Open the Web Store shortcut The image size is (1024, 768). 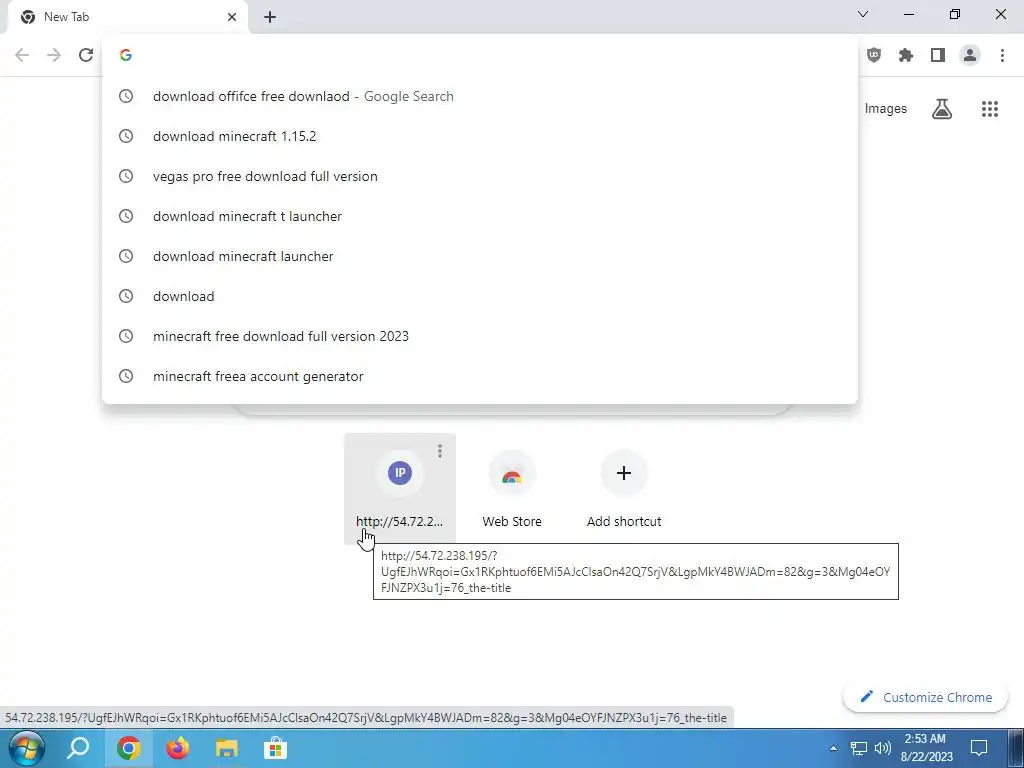pyautogui.click(x=512, y=488)
